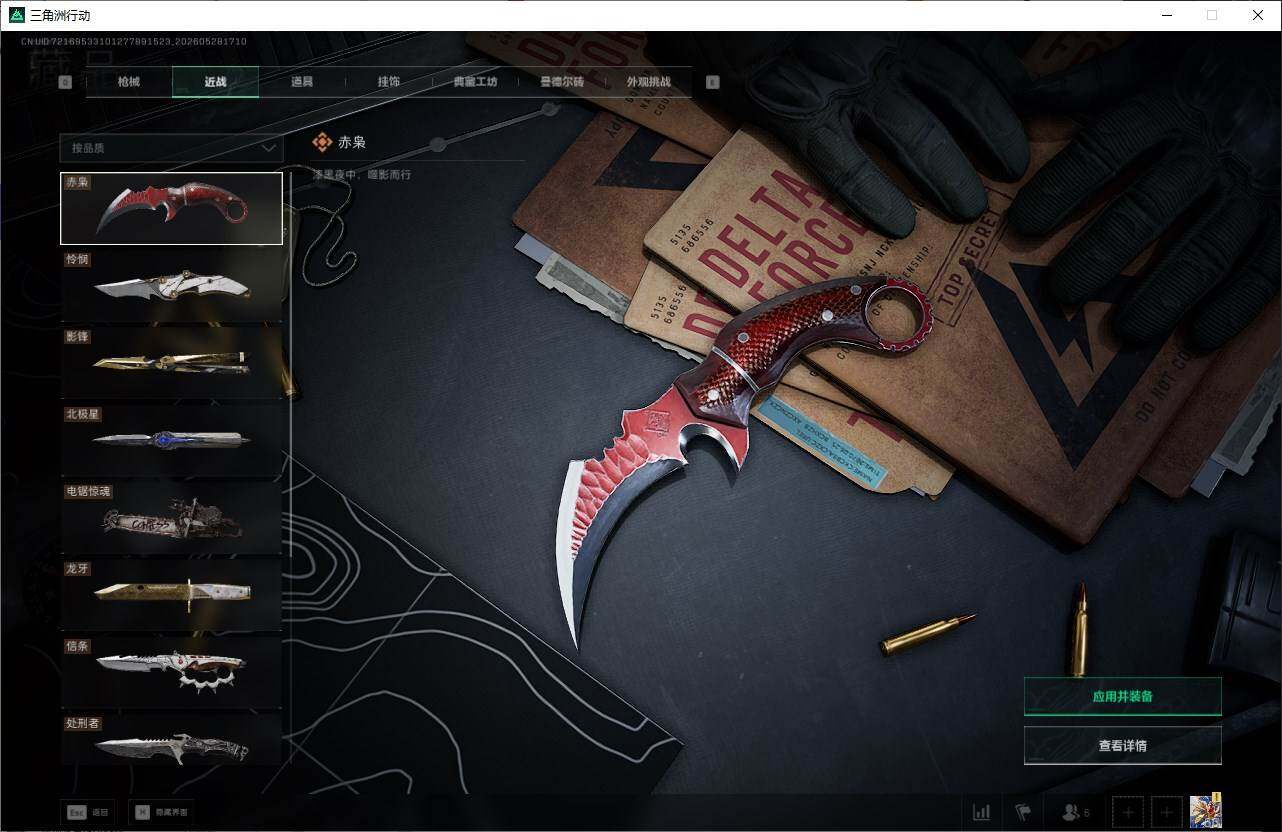This screenshot has height=832, width=1282.
Task: Click the first plus squad slot
Action: pos(1127,812)
